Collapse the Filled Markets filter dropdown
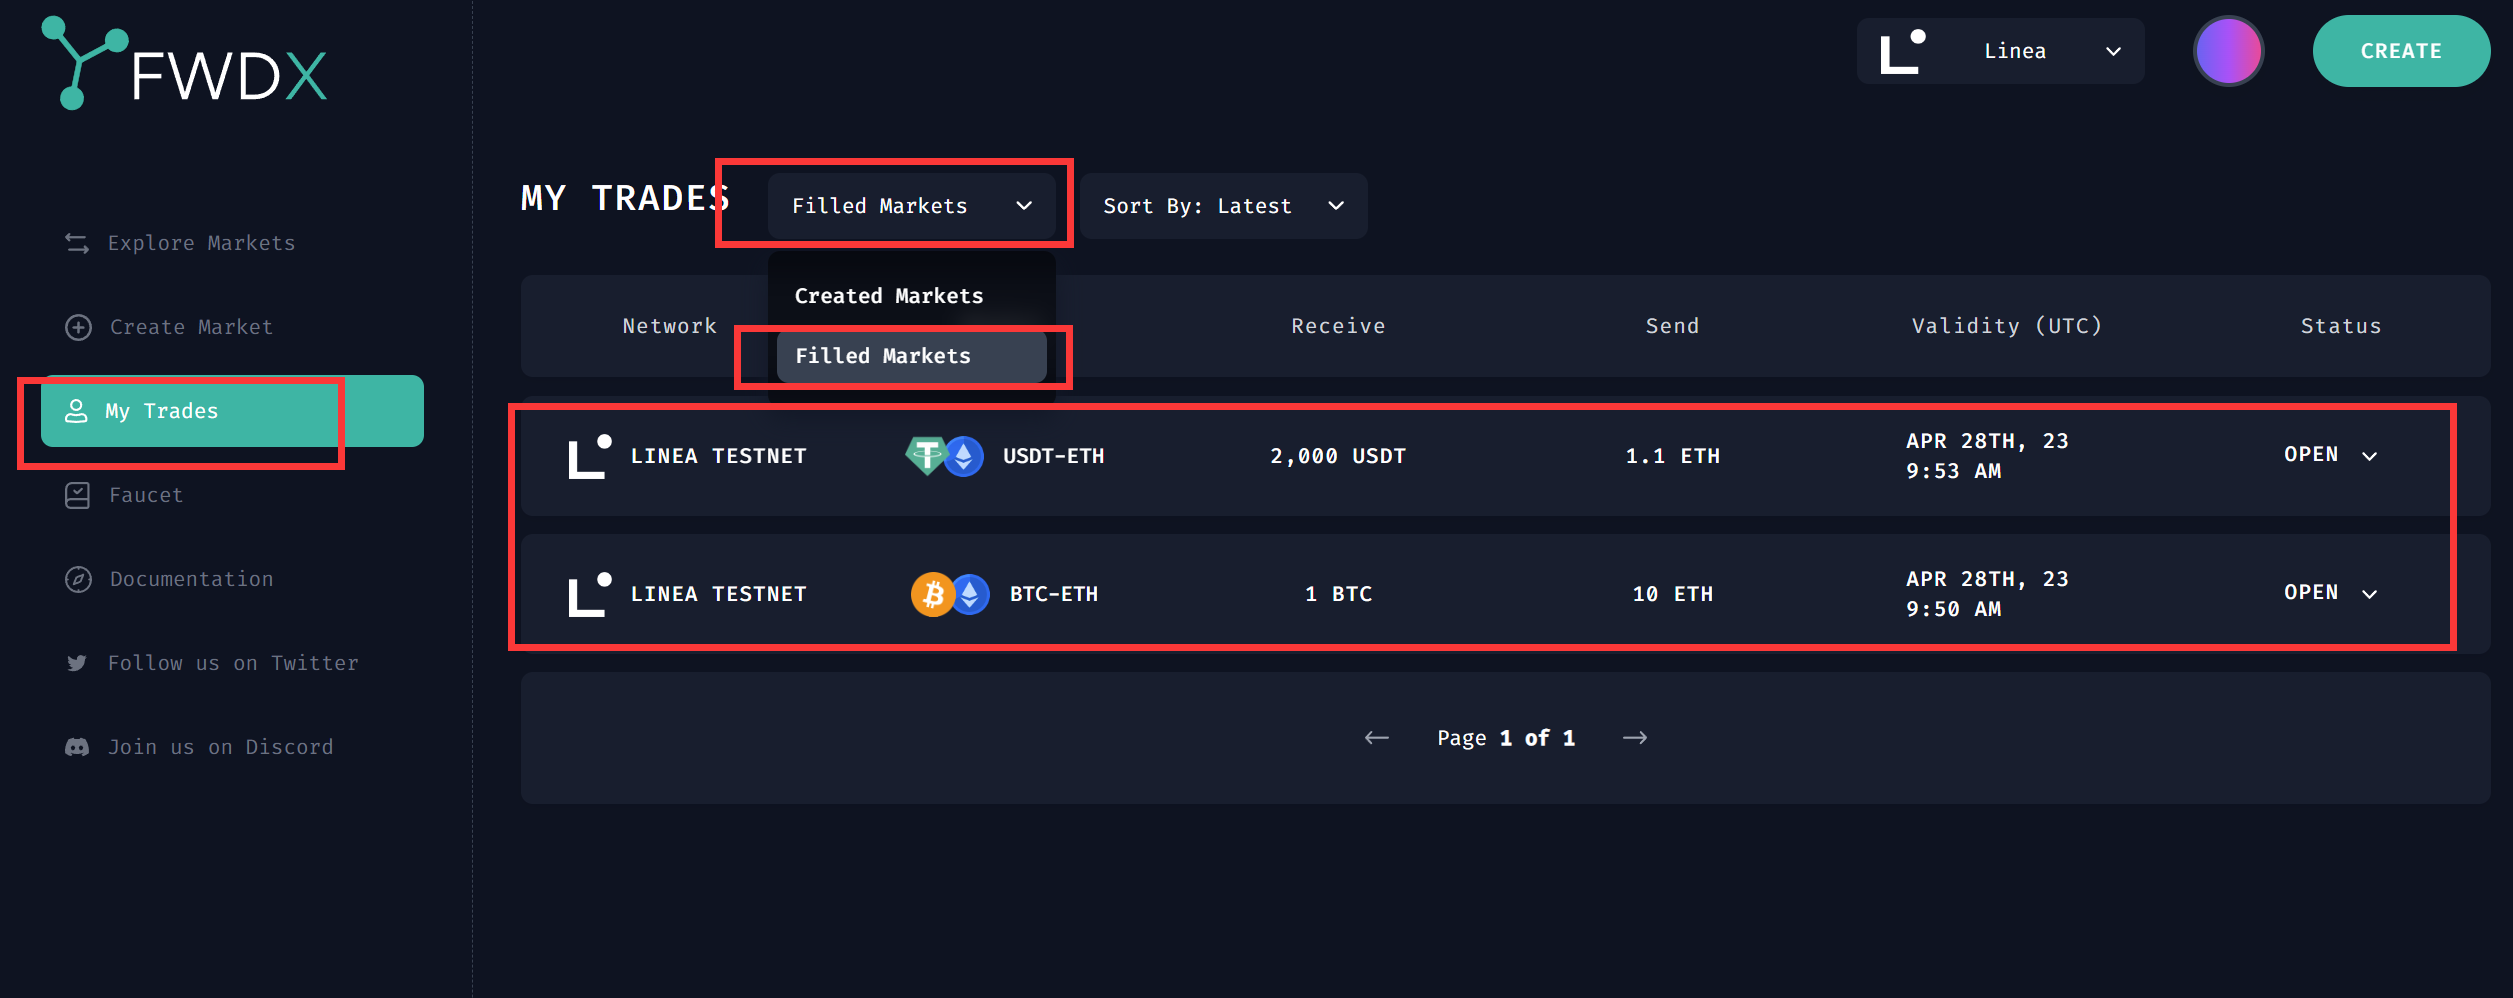Viewport: 2513px width, 998px height. 911,206
